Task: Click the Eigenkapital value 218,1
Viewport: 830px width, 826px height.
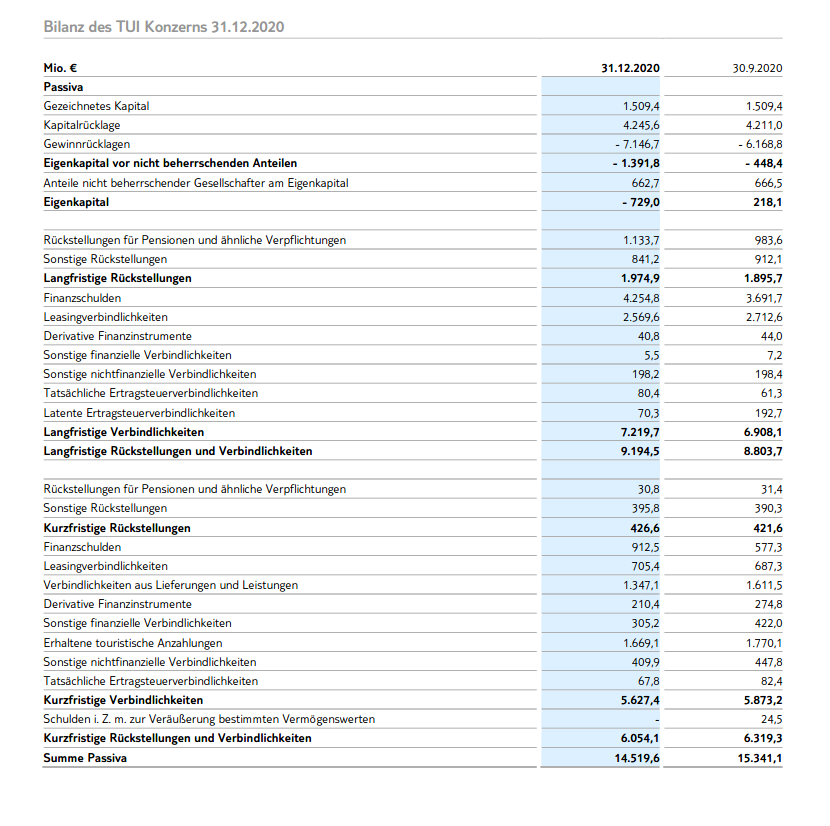Action: coord(768,202)
